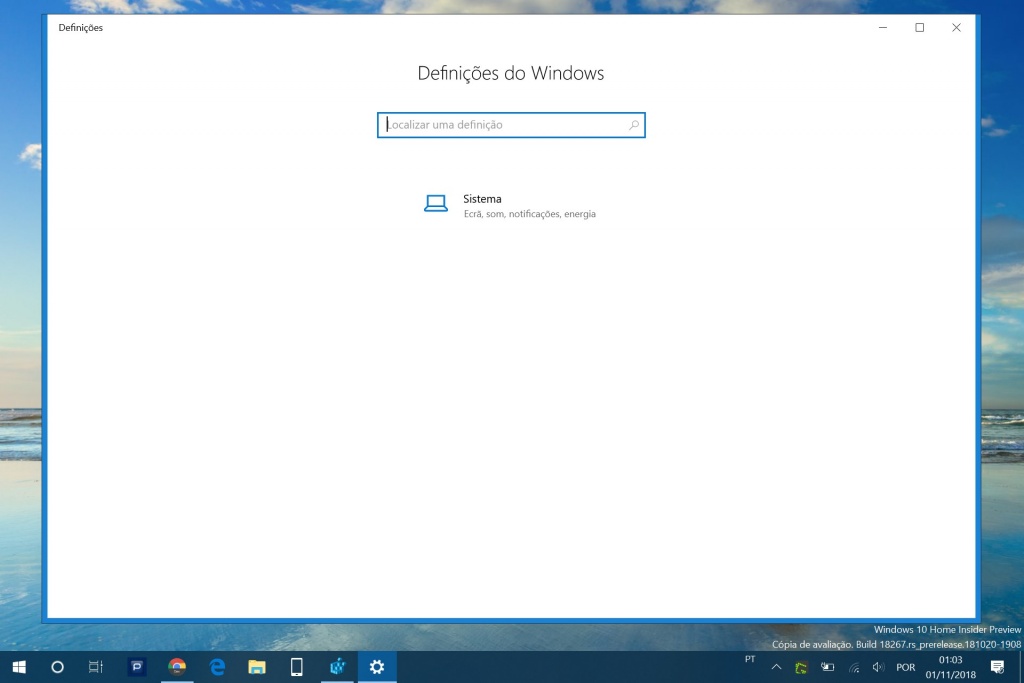The height and width of the screenshot is (683, 1024).
Task: Open the Mixed Reality Portal taskbar icon
Action: click(x=336, y=667)
